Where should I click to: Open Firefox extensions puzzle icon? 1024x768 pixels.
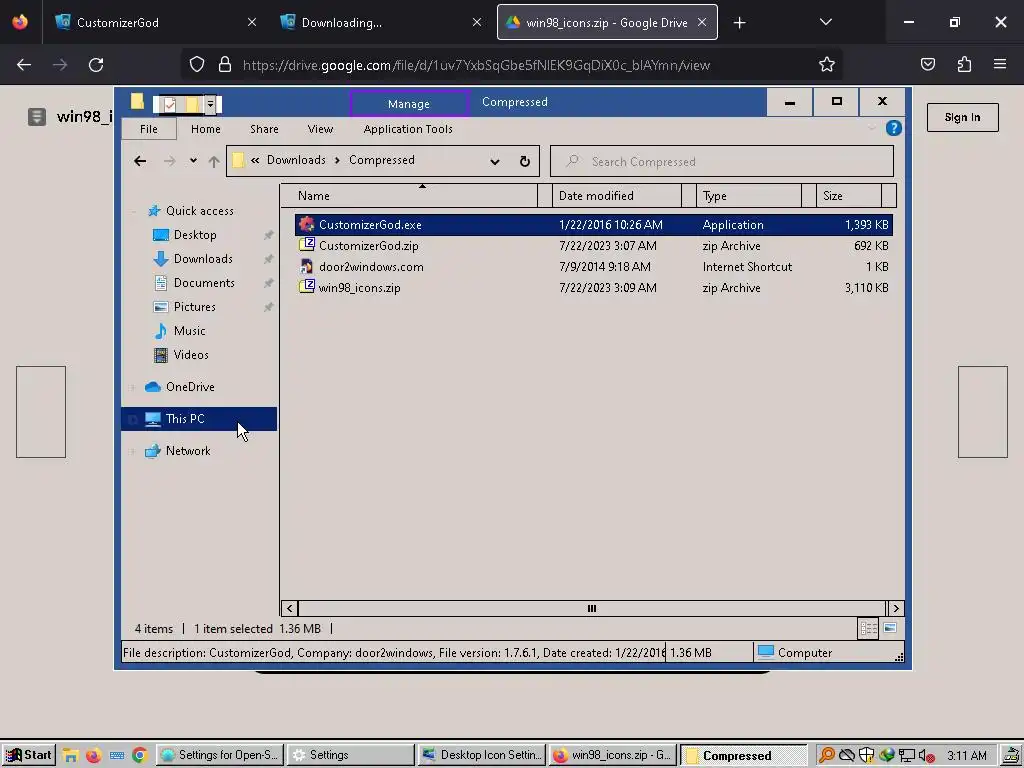tap(964, 65)
